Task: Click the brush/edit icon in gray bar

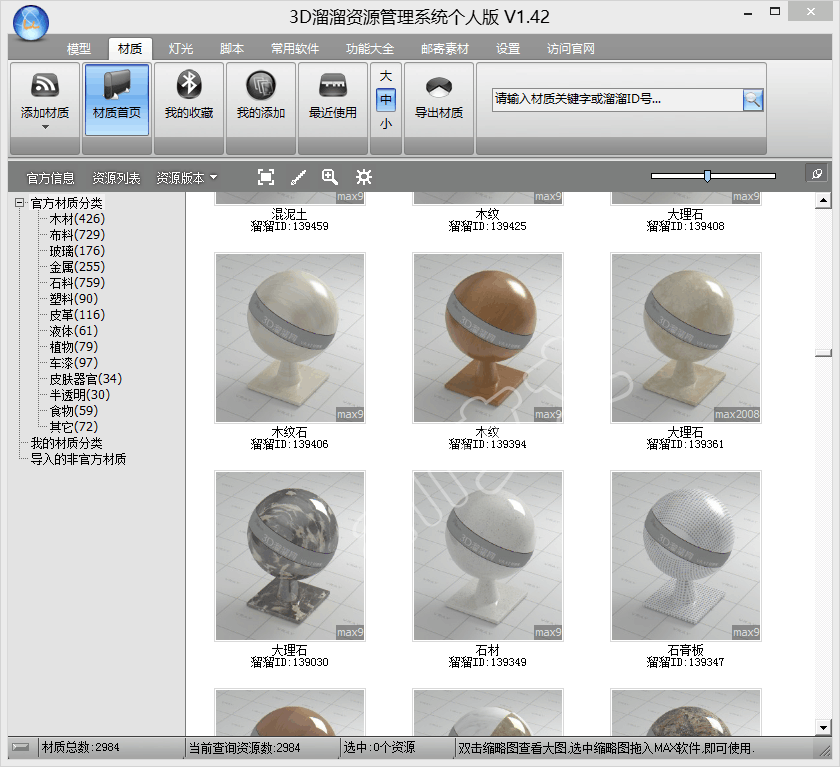Action: coord(298,177)
